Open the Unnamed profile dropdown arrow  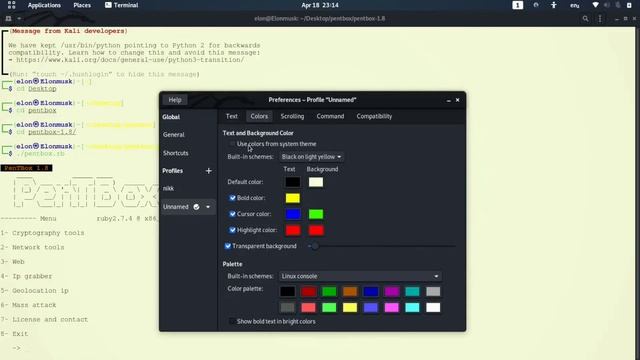(208, 207)
